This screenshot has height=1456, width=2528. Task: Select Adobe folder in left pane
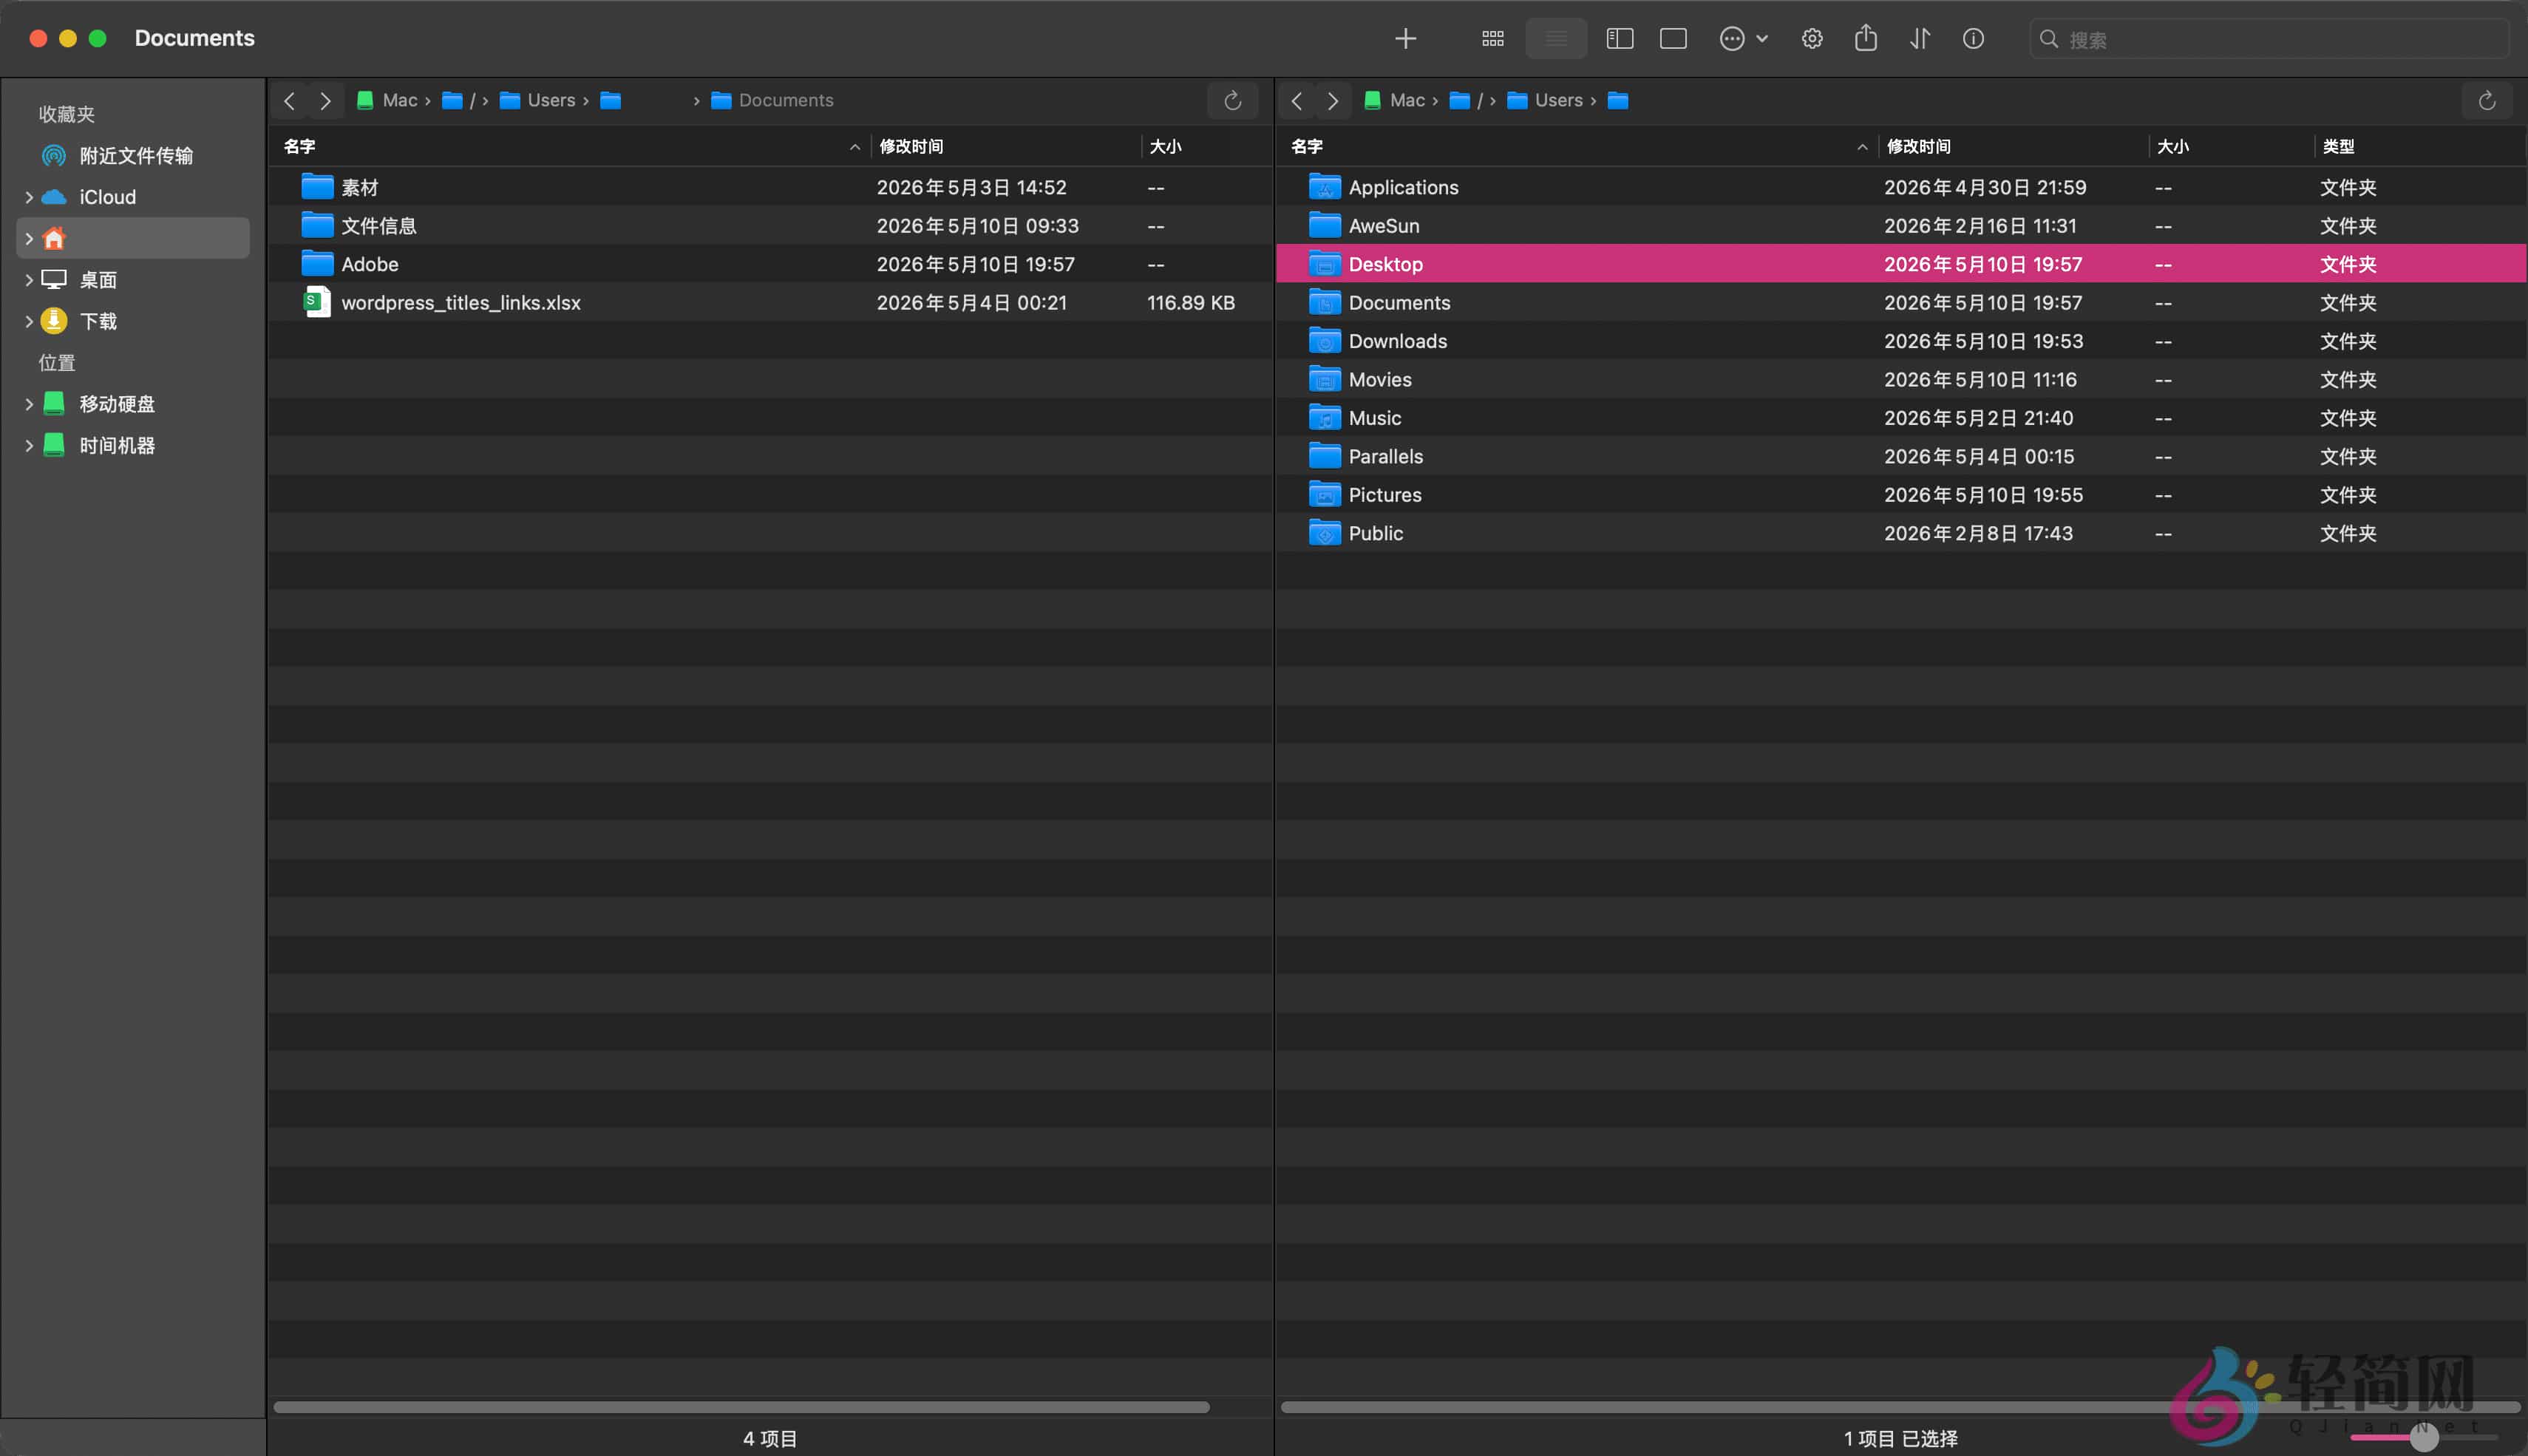(770, 264)
